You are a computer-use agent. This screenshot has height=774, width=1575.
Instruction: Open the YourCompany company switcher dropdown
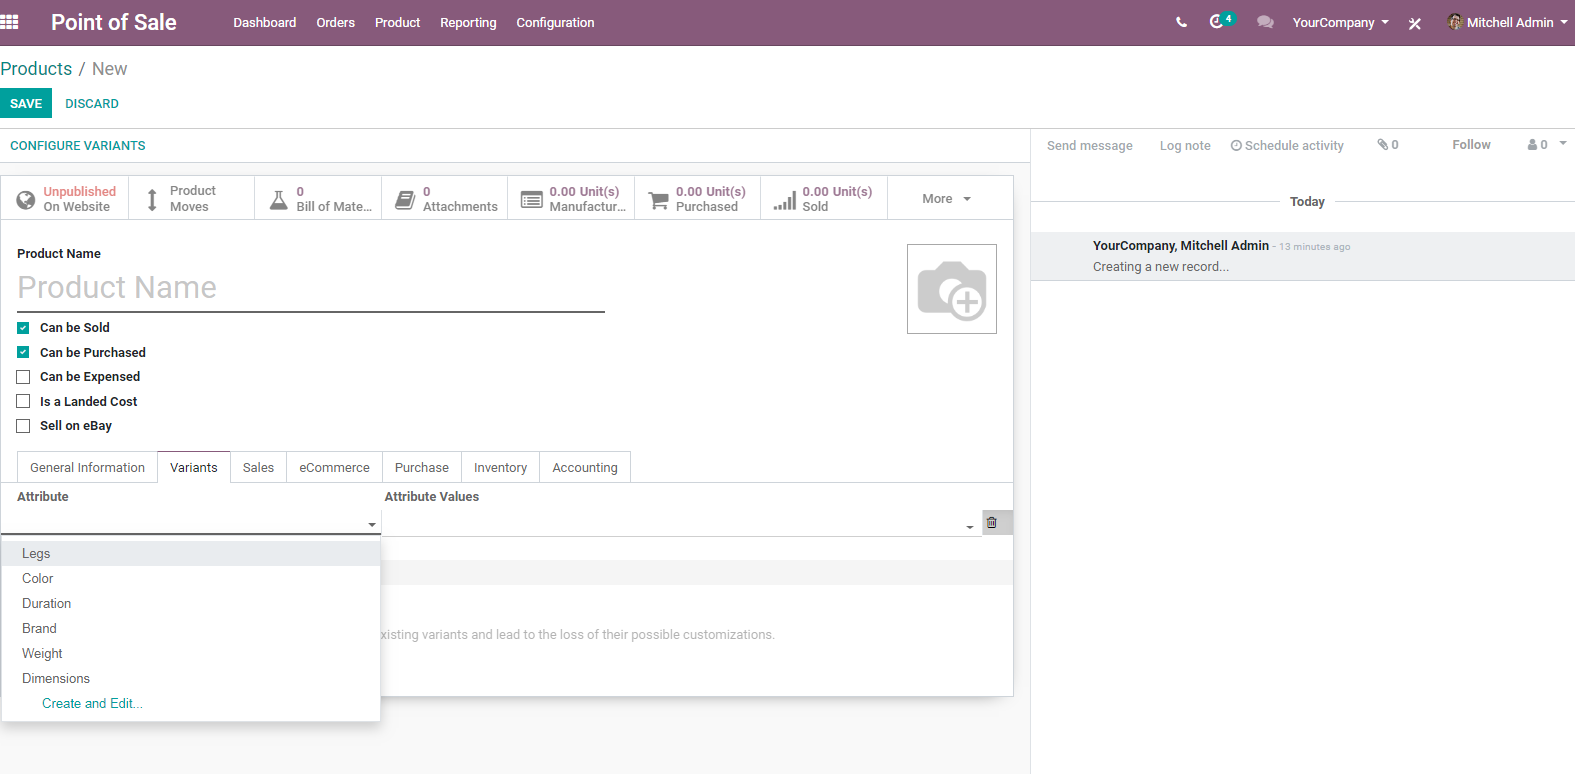(x=1340, y=22)
